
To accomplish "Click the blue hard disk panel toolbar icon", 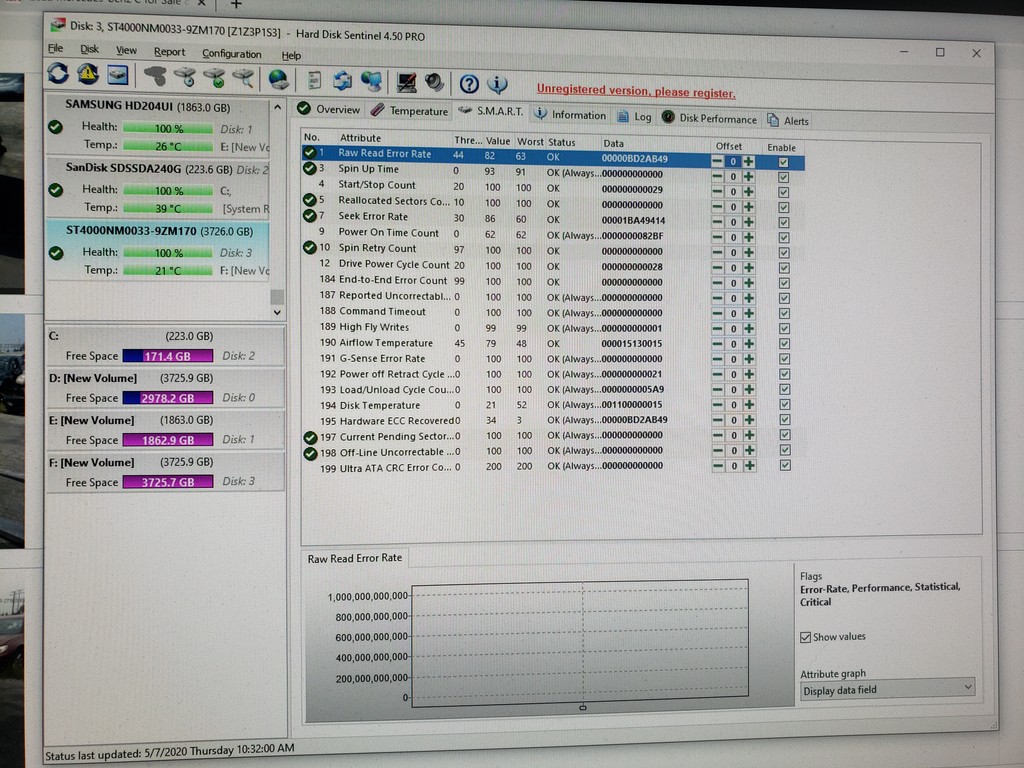I will click(118, 75).
